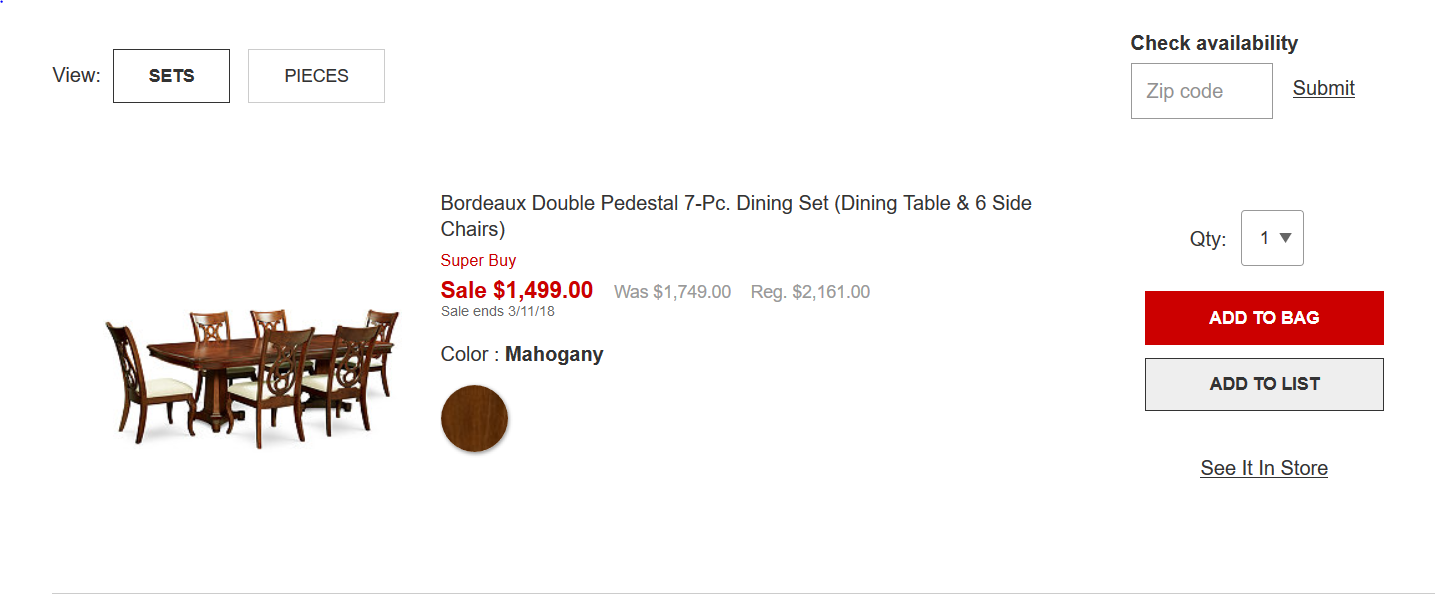1453x605 pixels.
Task: Open the Qty quantity dropdown
Action: pos(1272,238)
